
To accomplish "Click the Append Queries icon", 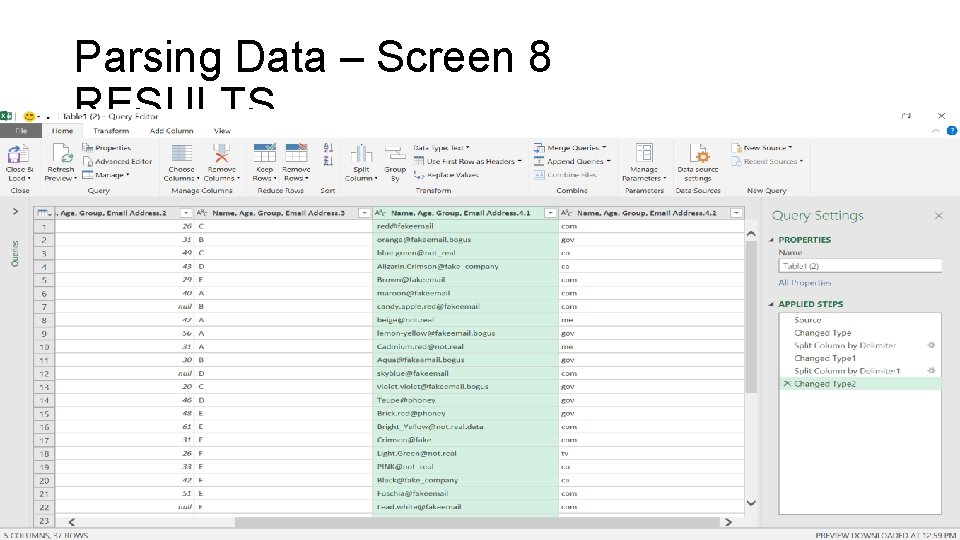I will pyautogui.click(x=538, y=161).
